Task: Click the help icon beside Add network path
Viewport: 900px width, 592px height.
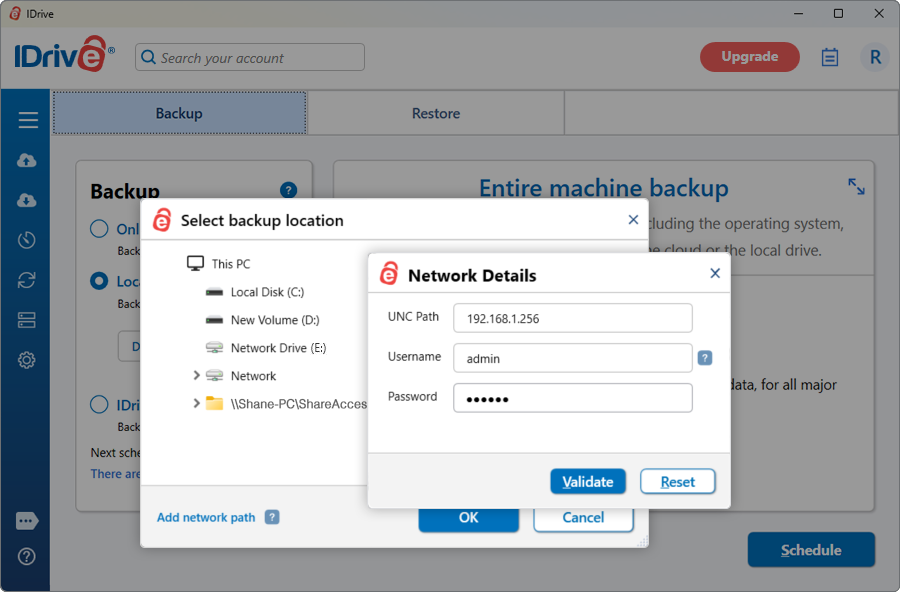Action: coord(272,517)
